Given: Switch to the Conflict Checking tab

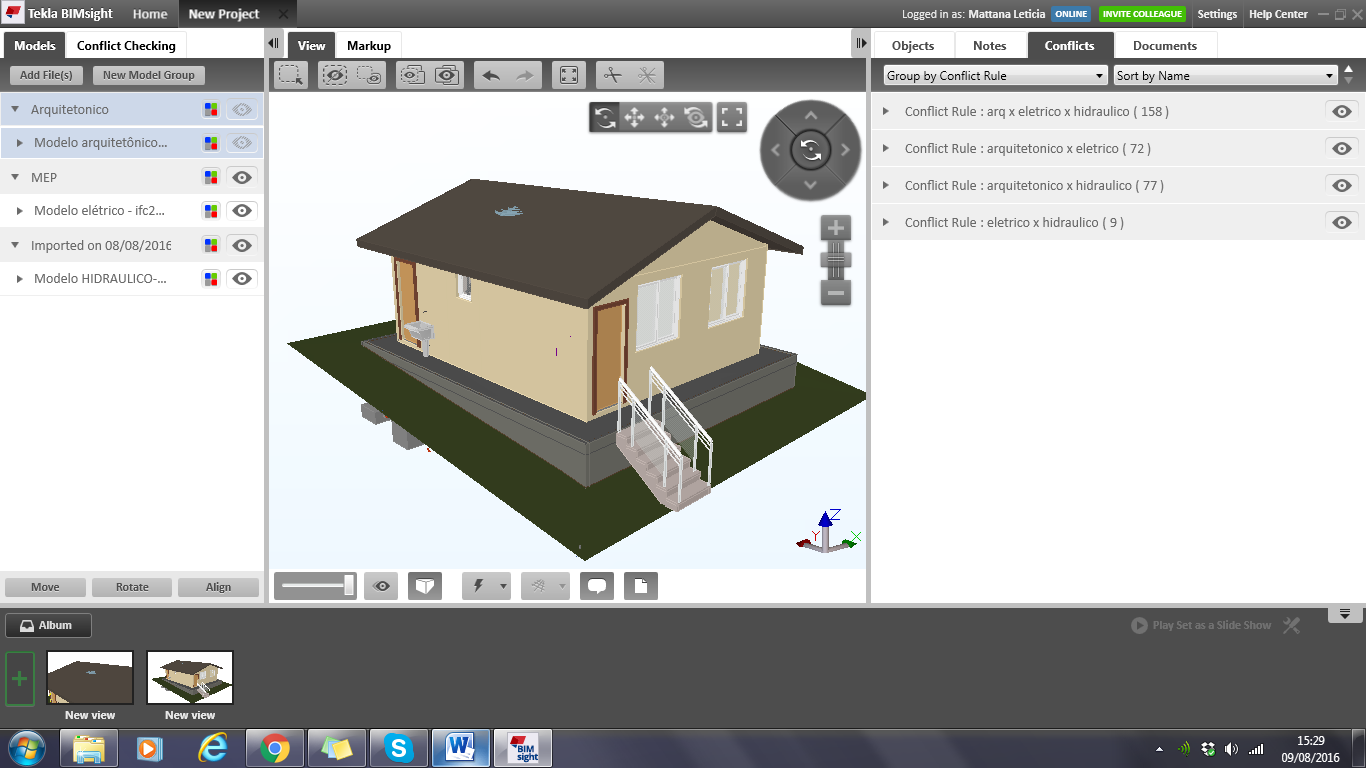Looking at the screenshot, I should [x=126, y=45].
